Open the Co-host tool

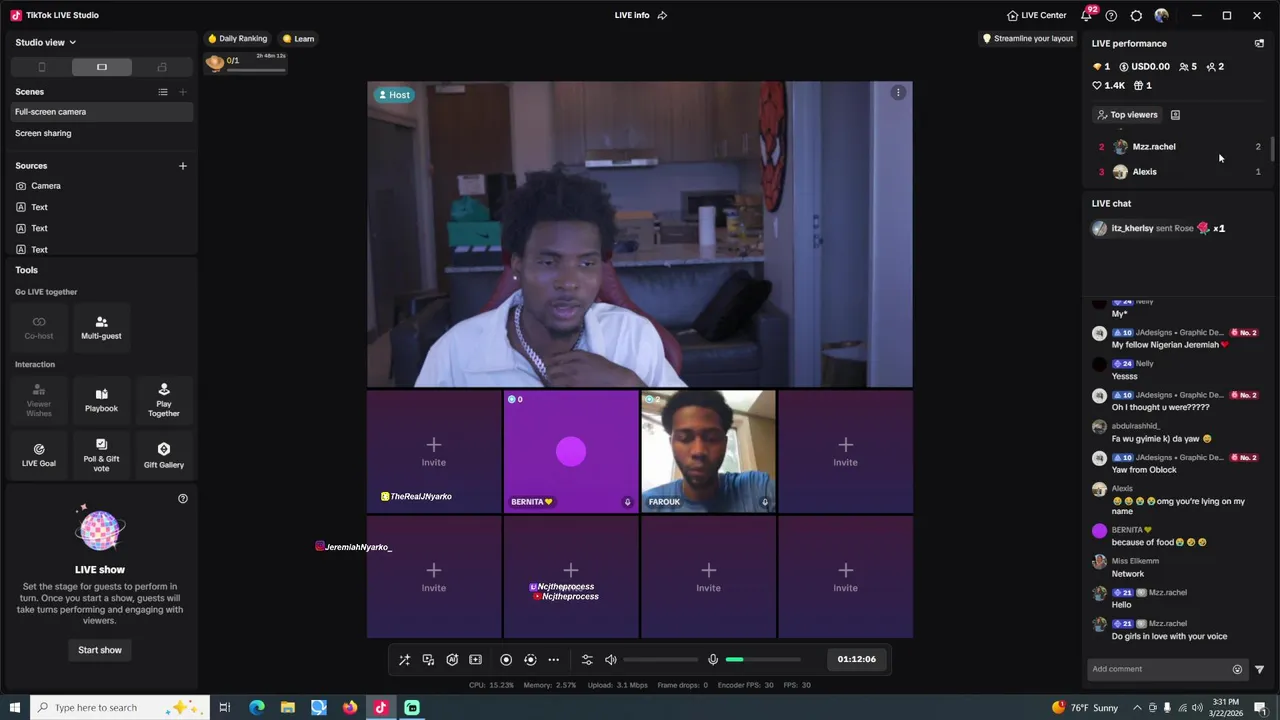(x=39, y=327)
